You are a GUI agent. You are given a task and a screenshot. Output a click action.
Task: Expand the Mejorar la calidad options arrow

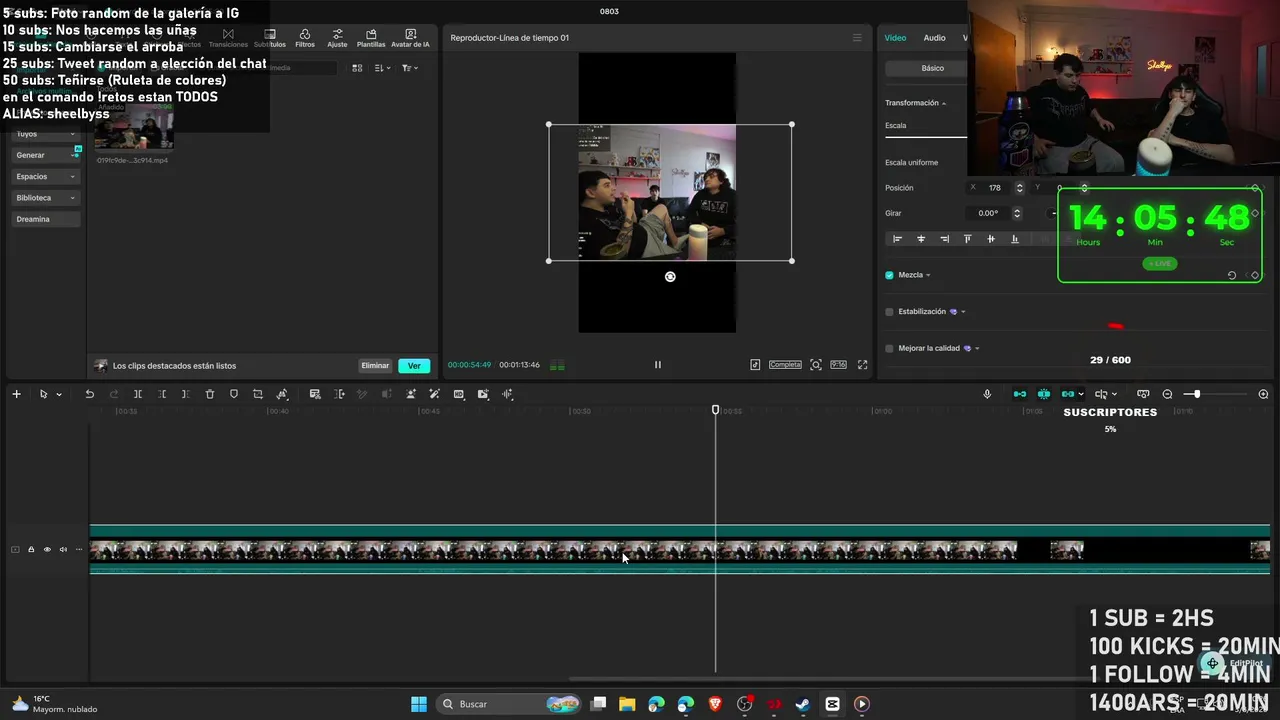[x=977, y=348]
